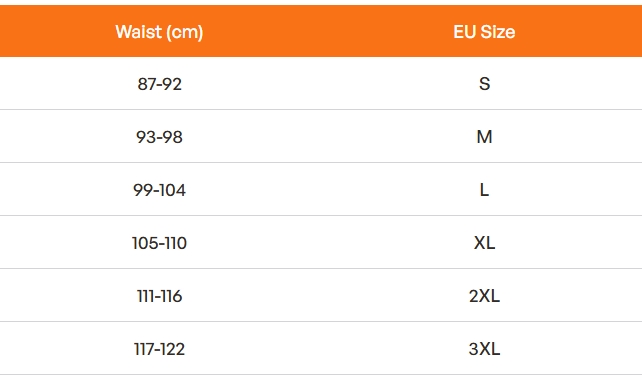Click the word Waist in the header

pyautogui.click(x=139, y=32)
